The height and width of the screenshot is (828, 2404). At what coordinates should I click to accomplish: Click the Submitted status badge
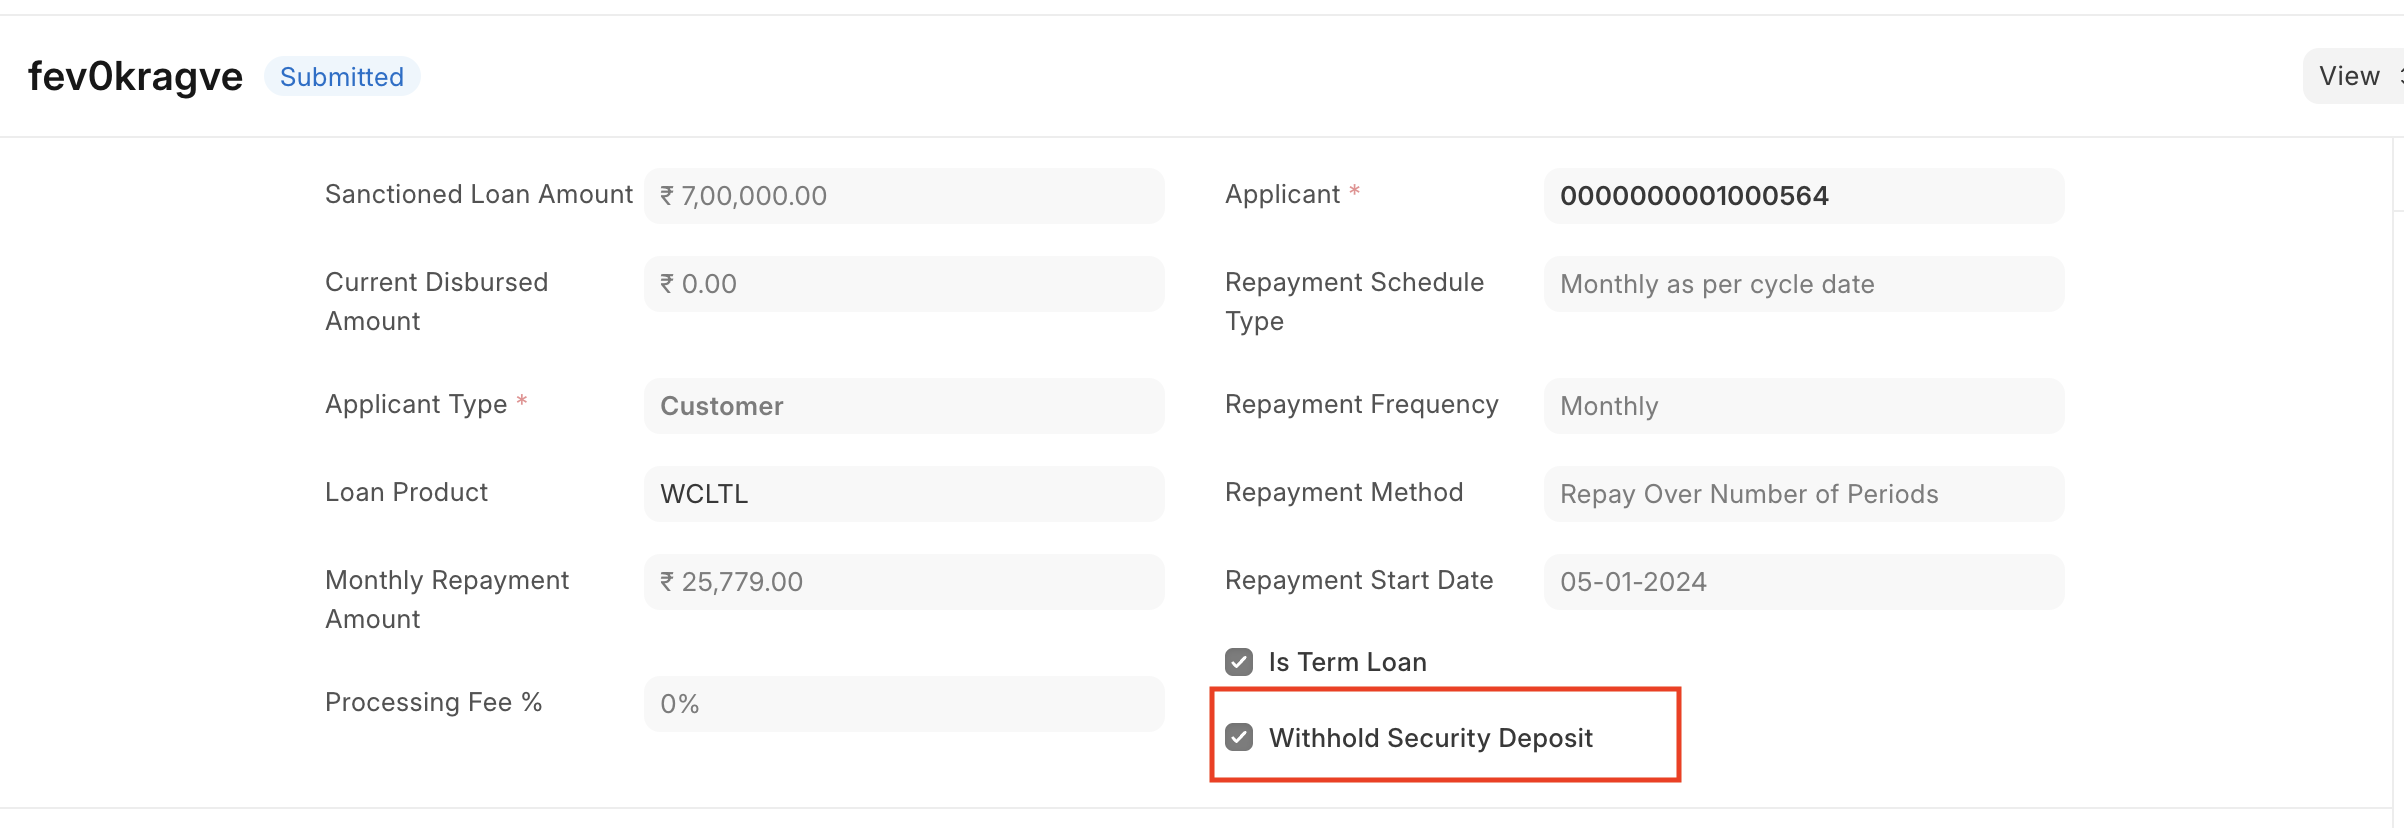(342, 76)
